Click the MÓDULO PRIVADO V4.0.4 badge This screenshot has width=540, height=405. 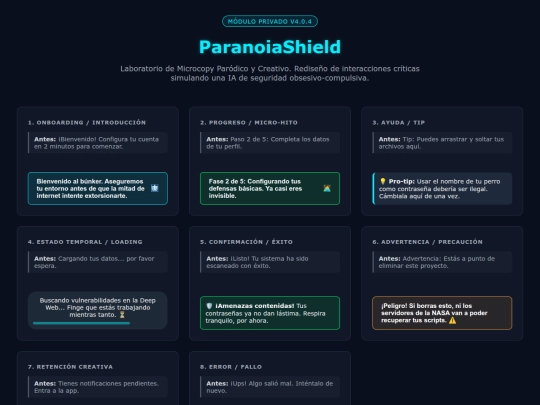270,21
